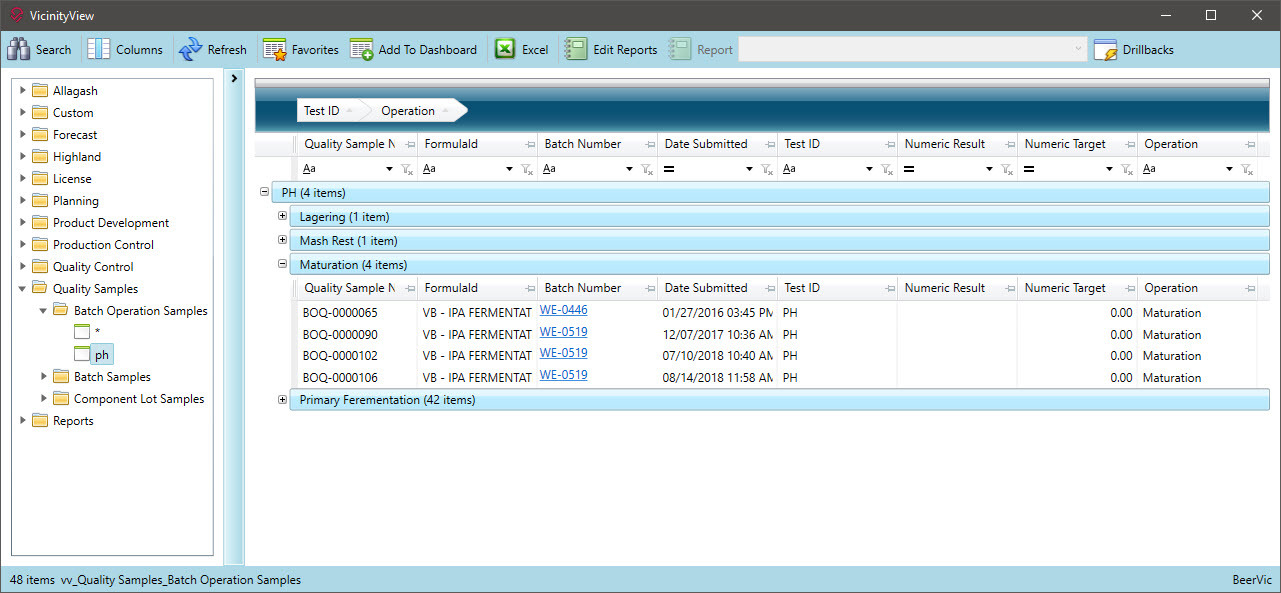The image size is (1281, 593).
Task: Clear the Numeric Target column filter
Action: pos(1127,170)
